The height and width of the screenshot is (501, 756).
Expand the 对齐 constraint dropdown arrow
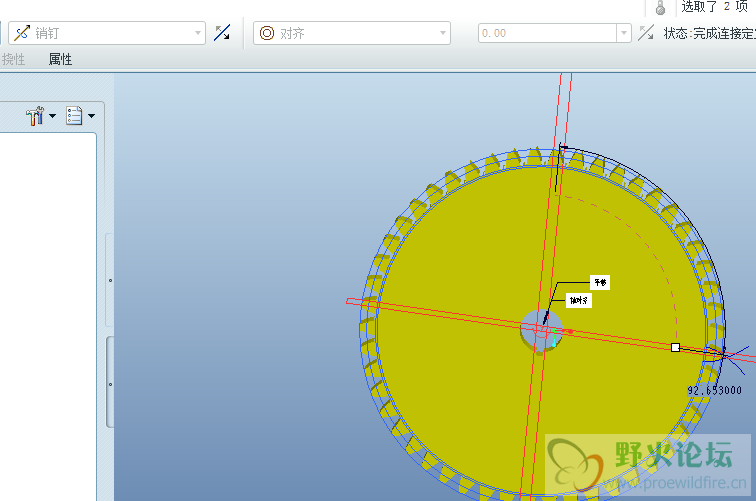coord(443,33)
